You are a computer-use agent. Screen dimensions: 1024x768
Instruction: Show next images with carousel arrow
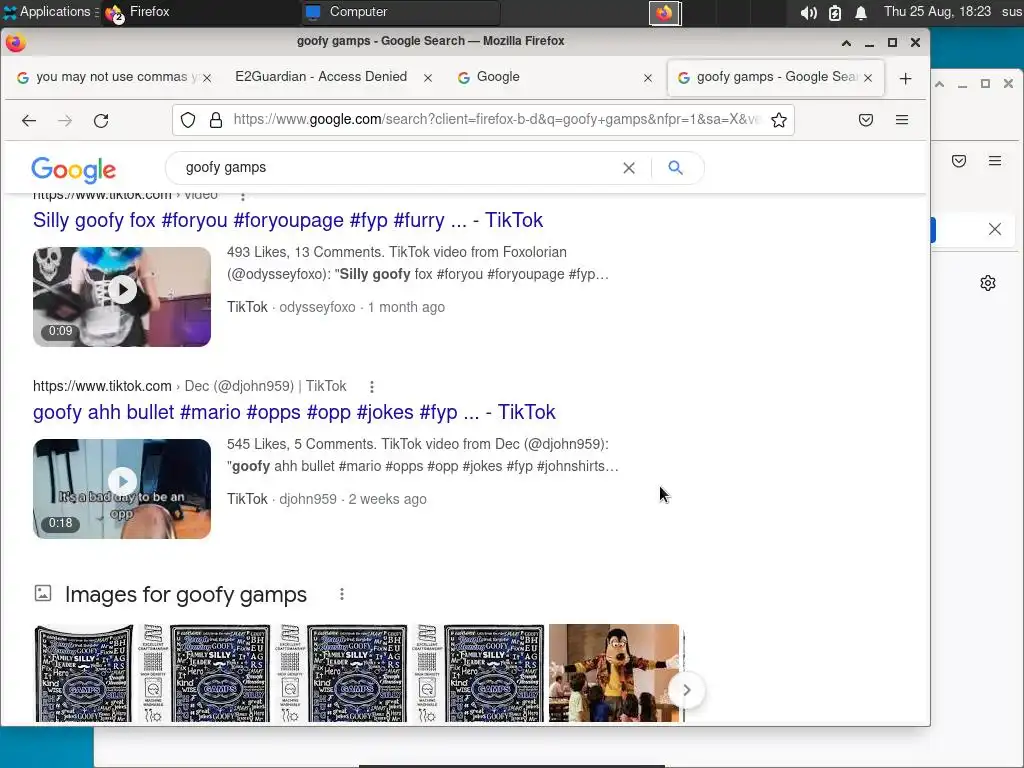click(x=686, y=690)
